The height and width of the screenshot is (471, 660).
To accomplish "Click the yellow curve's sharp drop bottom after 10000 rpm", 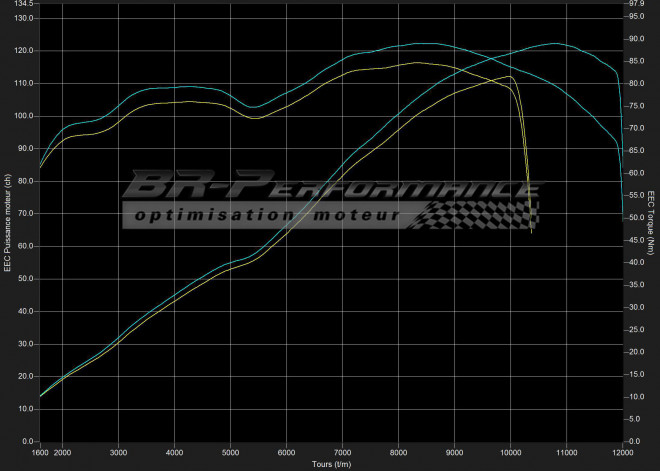I will pyautogui.click(x=531, y=232).
